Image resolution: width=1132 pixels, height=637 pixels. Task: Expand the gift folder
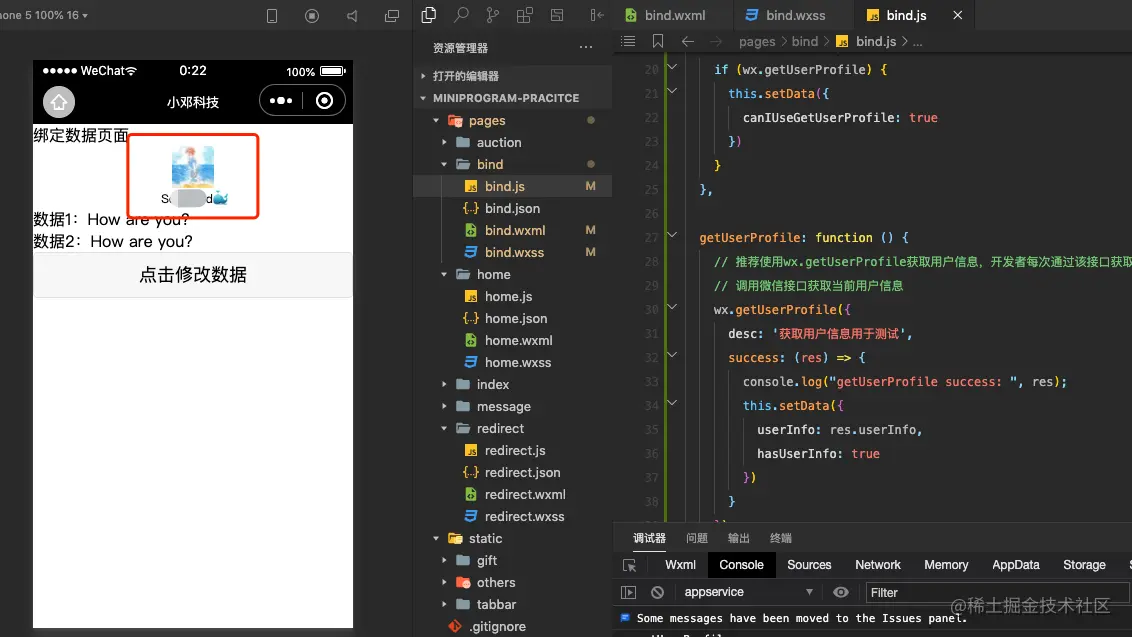point(513,560)
